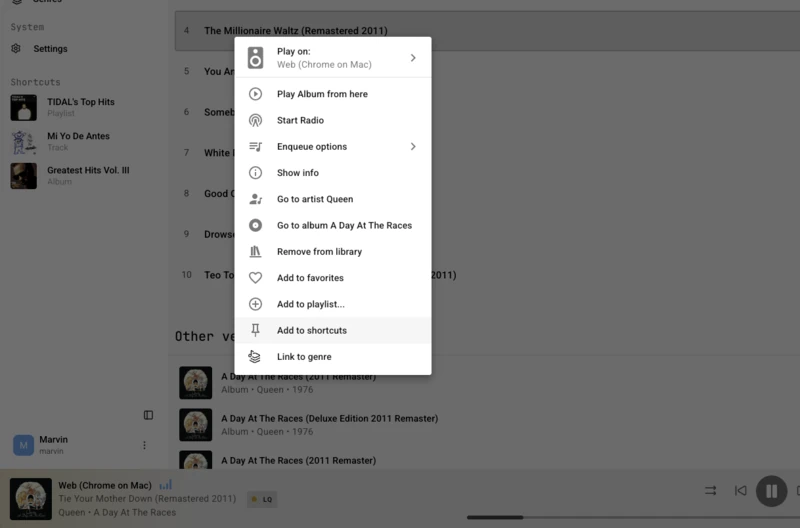Open TIDAL's Top Hits shortcut
Screen dimensions: 800x528
82,108
